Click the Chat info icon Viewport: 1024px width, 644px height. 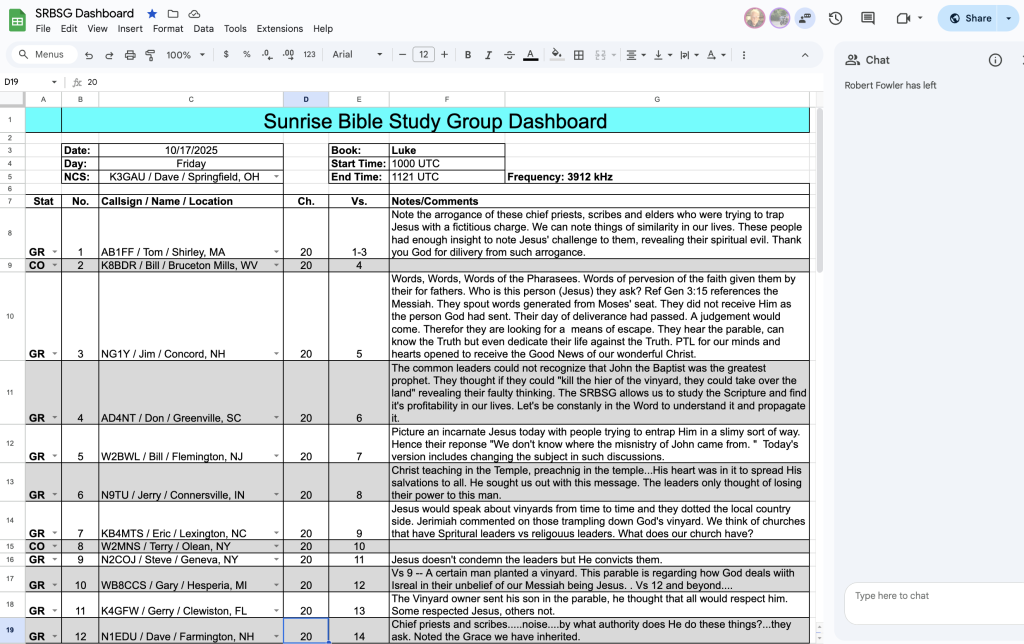click(x=995, y=60)
